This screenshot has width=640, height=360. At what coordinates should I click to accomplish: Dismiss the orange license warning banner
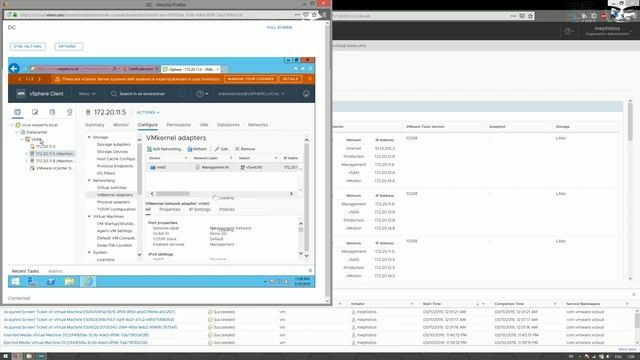pos(309,79)
